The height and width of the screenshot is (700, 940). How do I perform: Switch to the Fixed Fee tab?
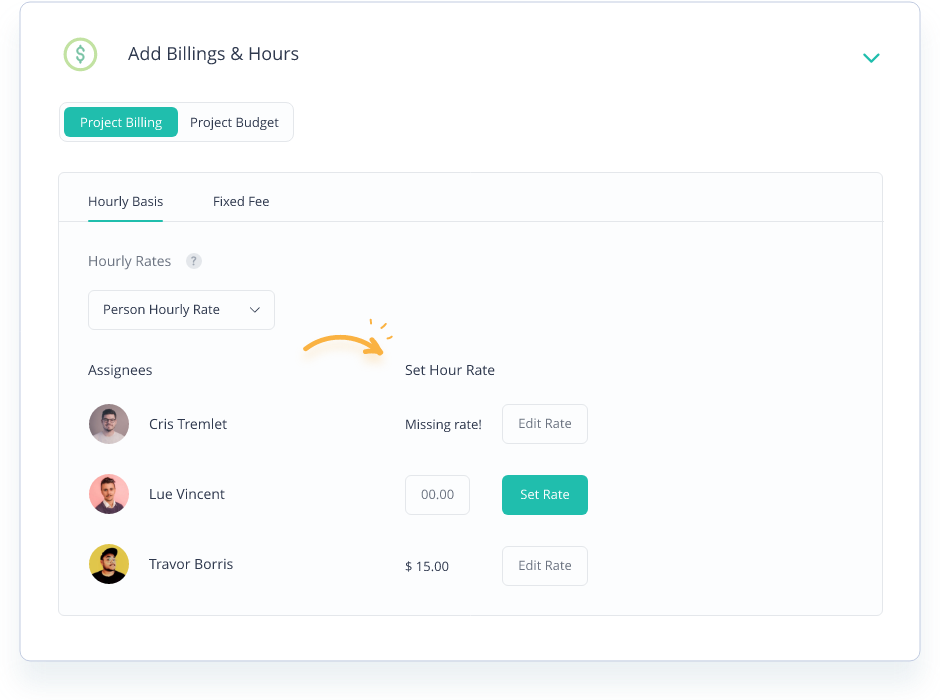coord(241,201)
